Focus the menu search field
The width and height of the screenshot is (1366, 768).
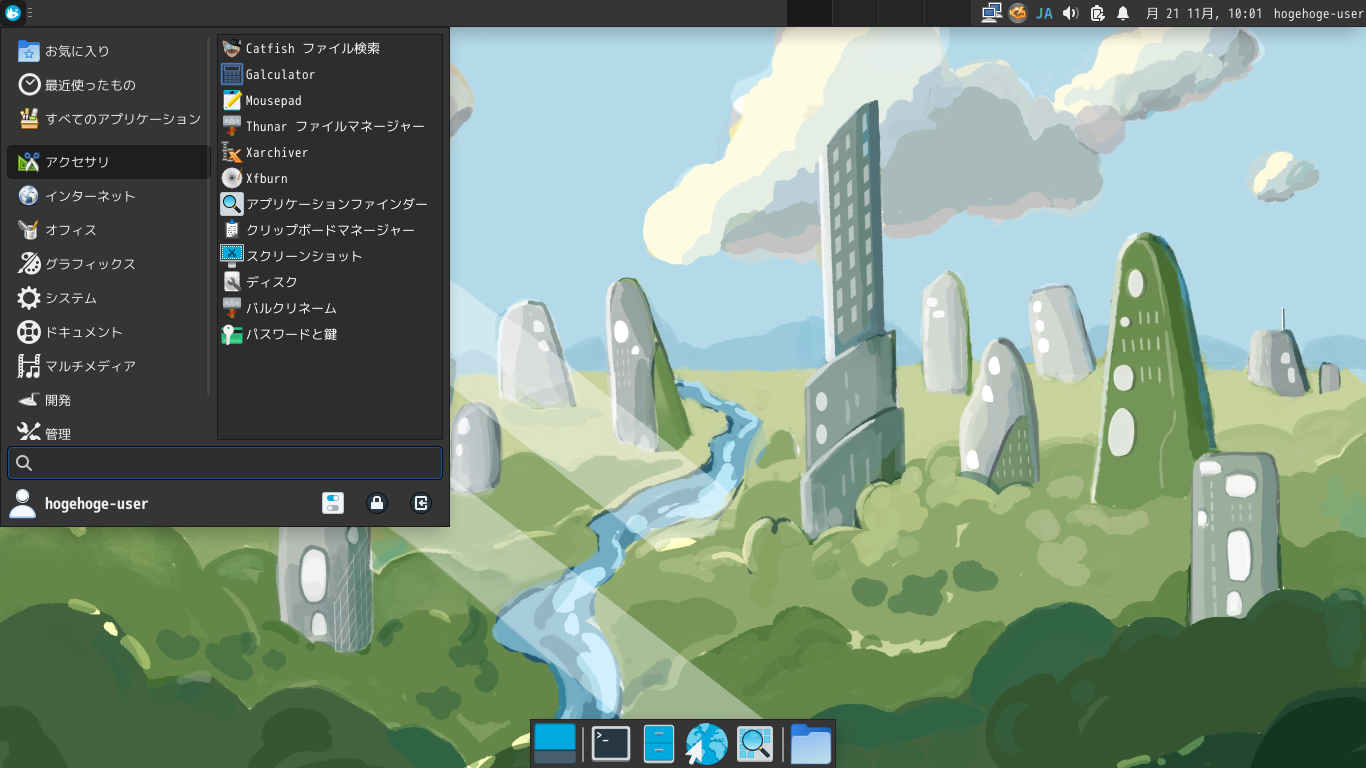(225, 463)
